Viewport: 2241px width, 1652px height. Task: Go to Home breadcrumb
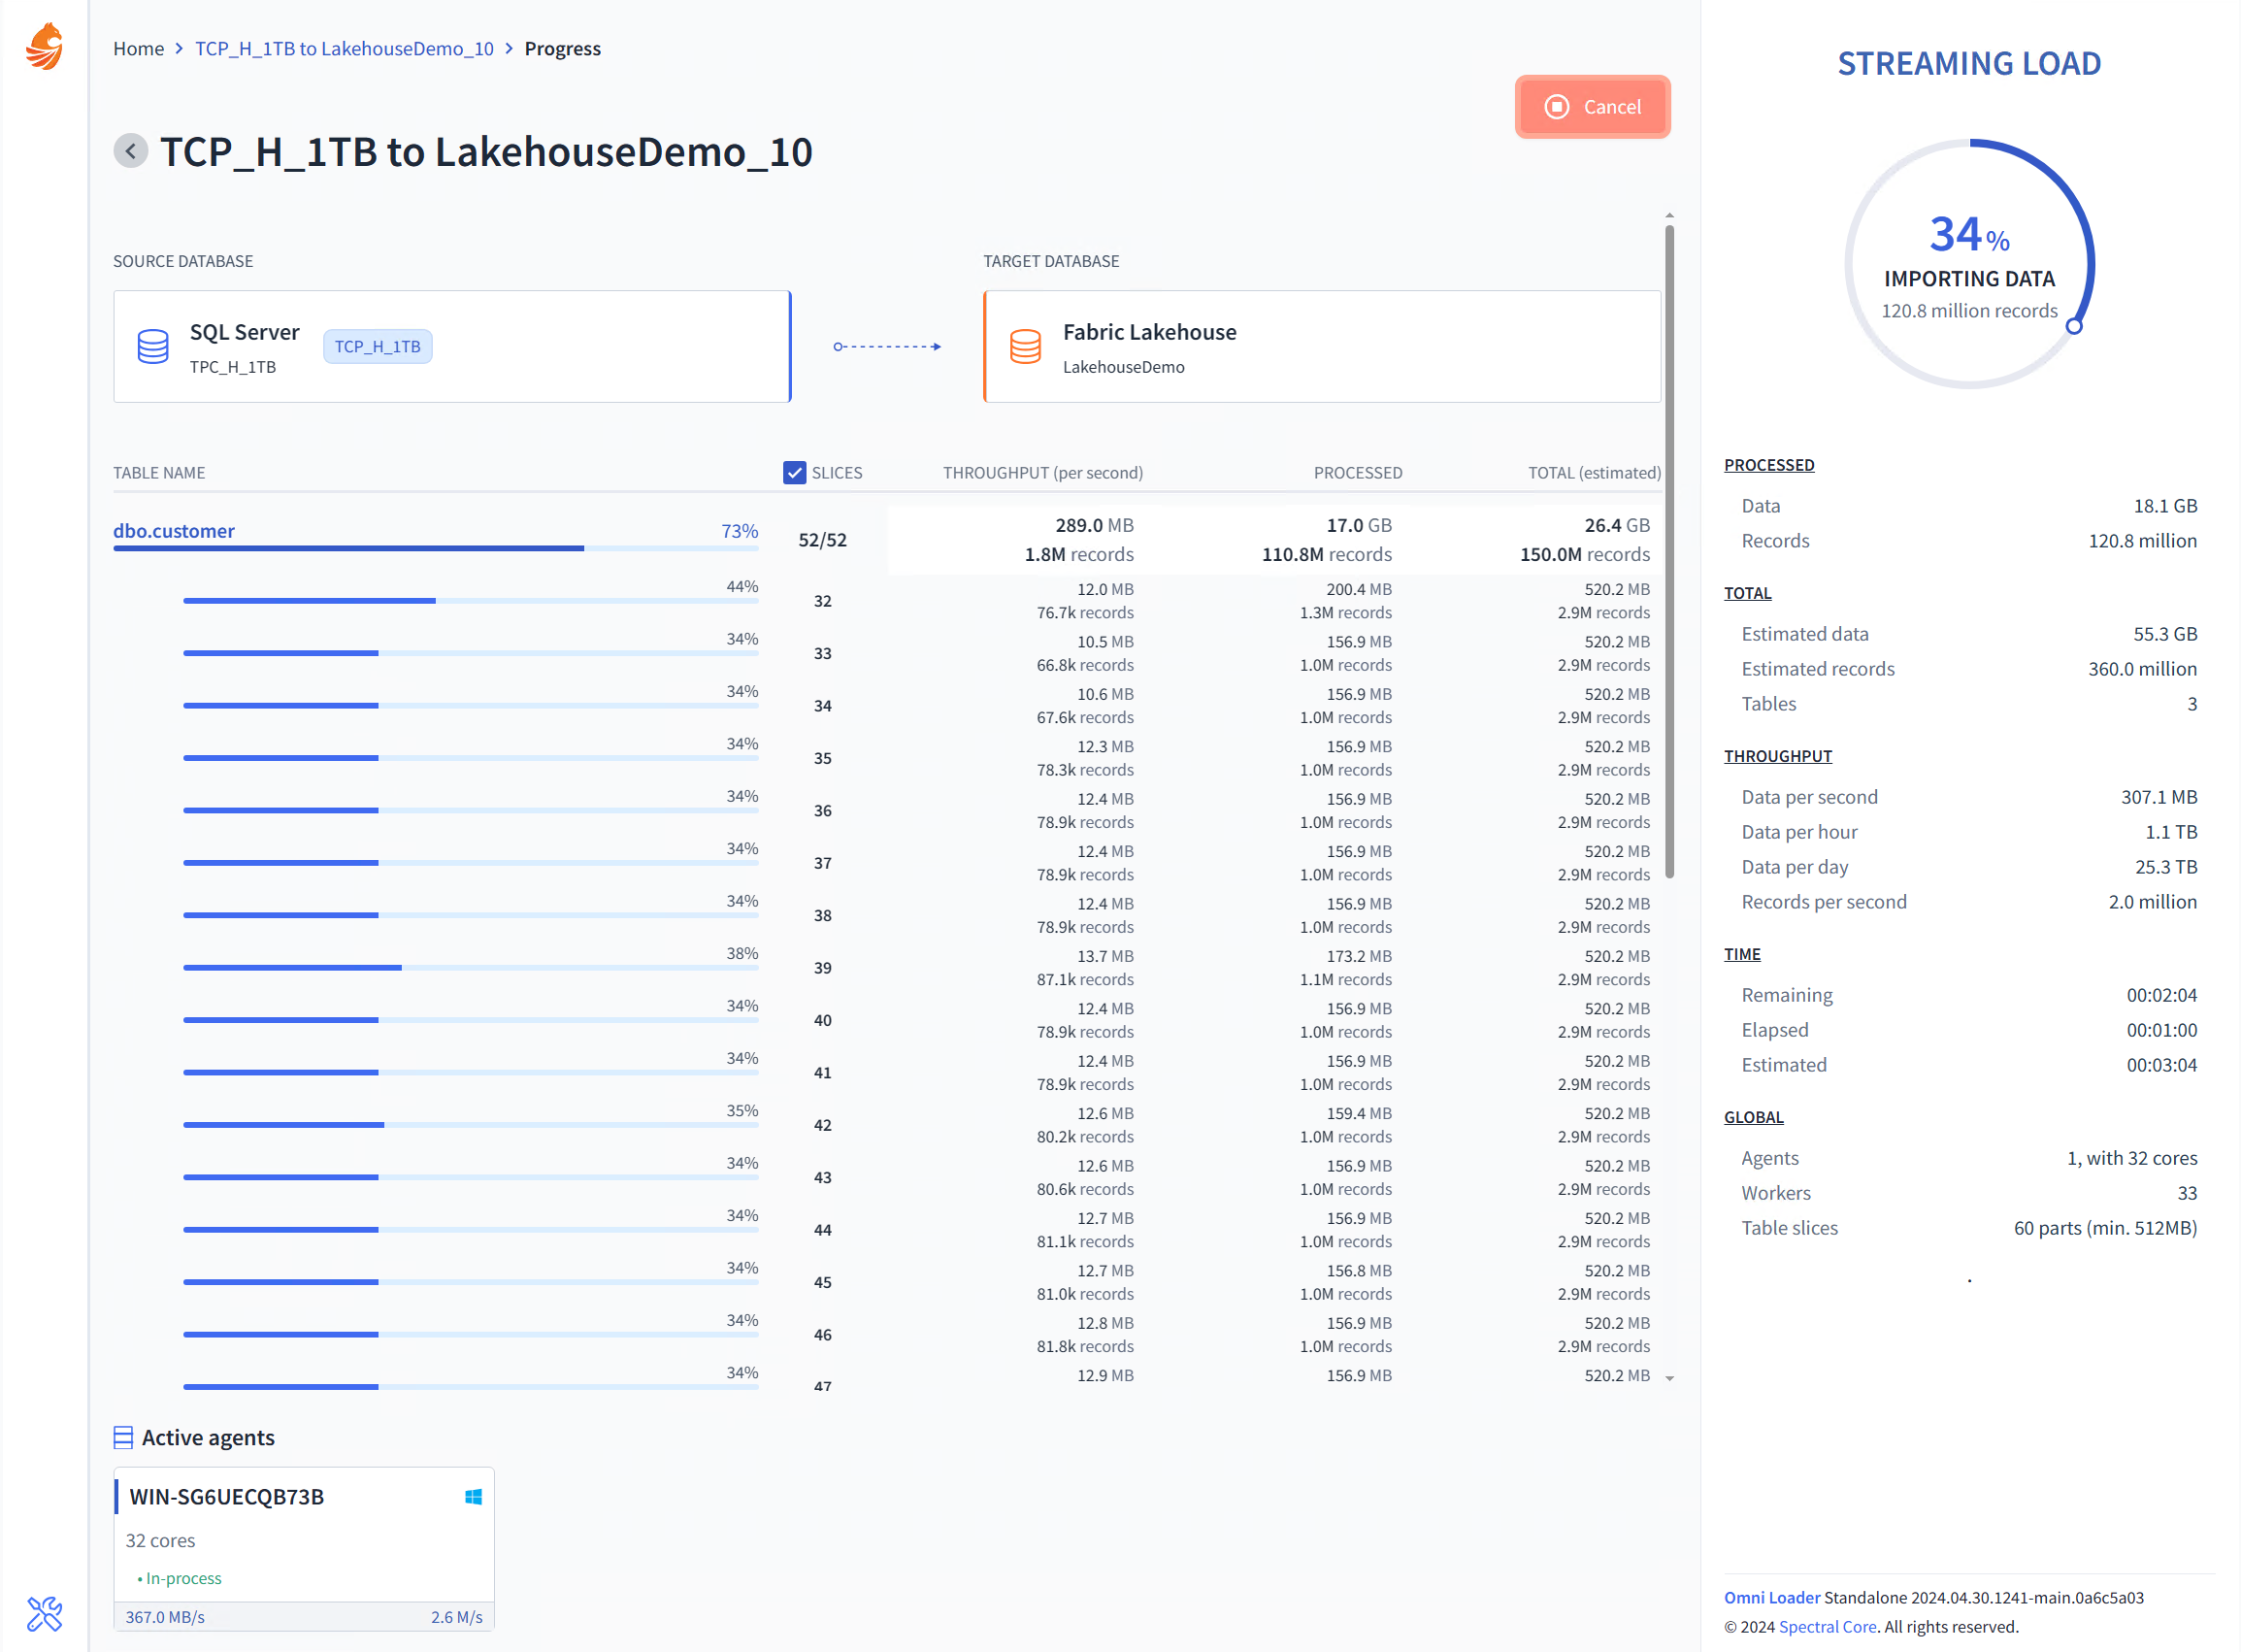click(138, 48)
